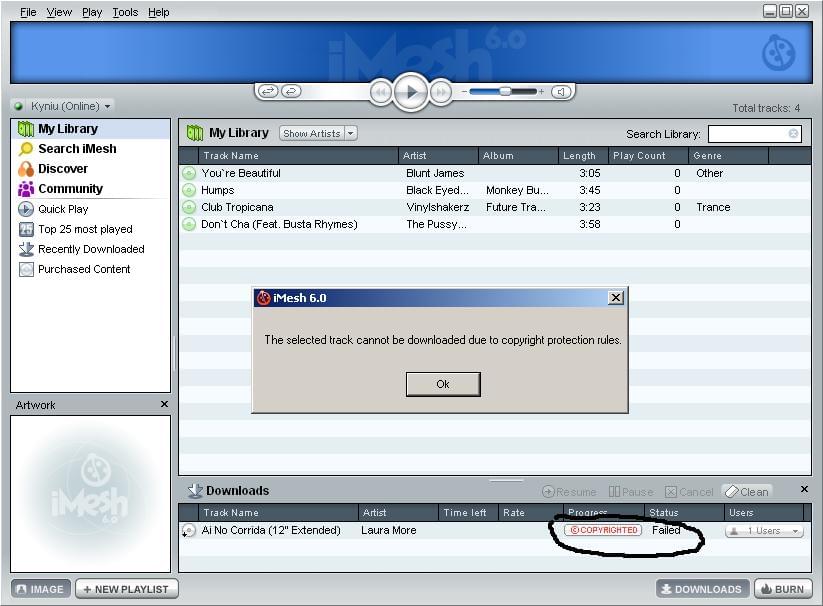Viewport: 823px width, 606px height.
Task: Open the View menu
Action: pos(59,12)
